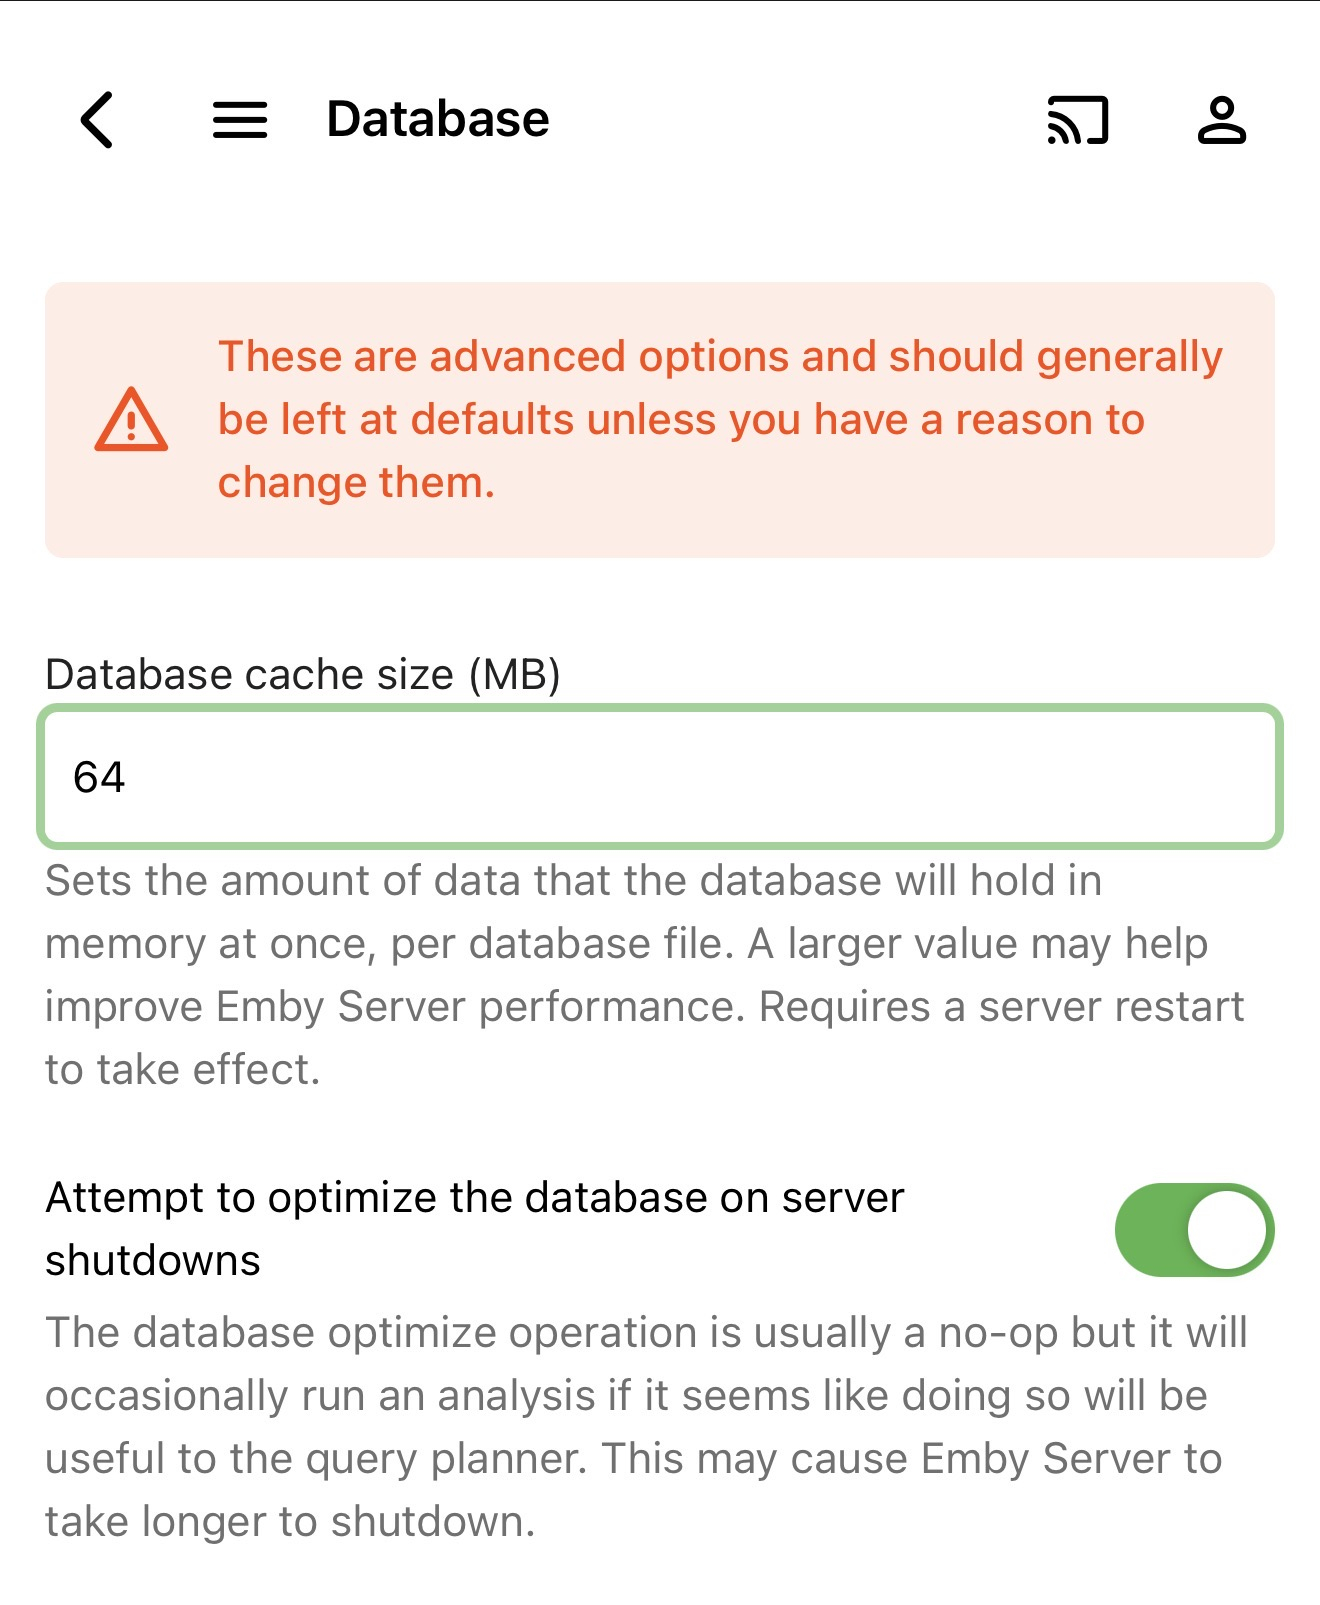Screen dimensions: 1320x1605
Task: Click 'change them.' in the warning banner
Action: click(x=356, y=483)
